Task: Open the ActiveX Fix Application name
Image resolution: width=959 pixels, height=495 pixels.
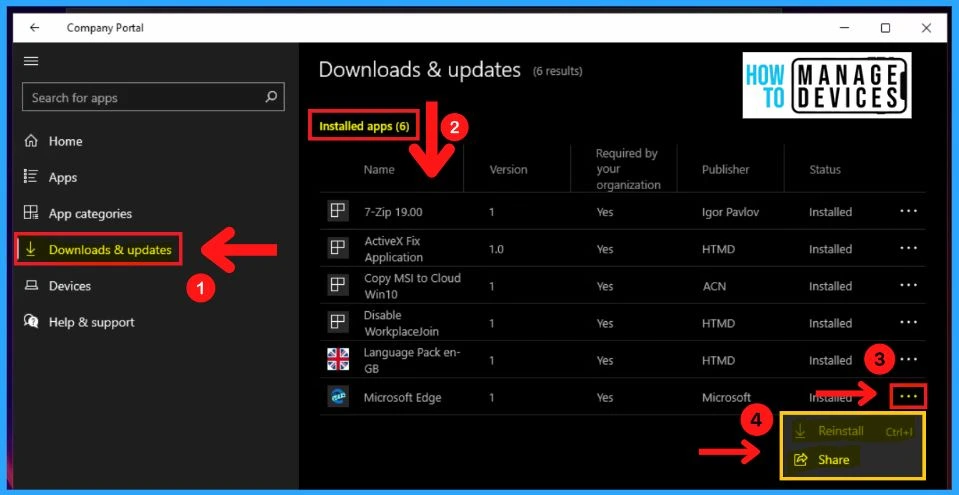Action: tap(393, 249)
